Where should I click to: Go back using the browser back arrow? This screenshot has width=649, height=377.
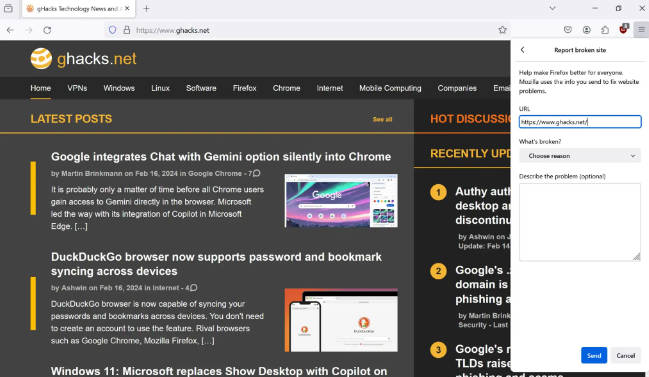[10, 30]
